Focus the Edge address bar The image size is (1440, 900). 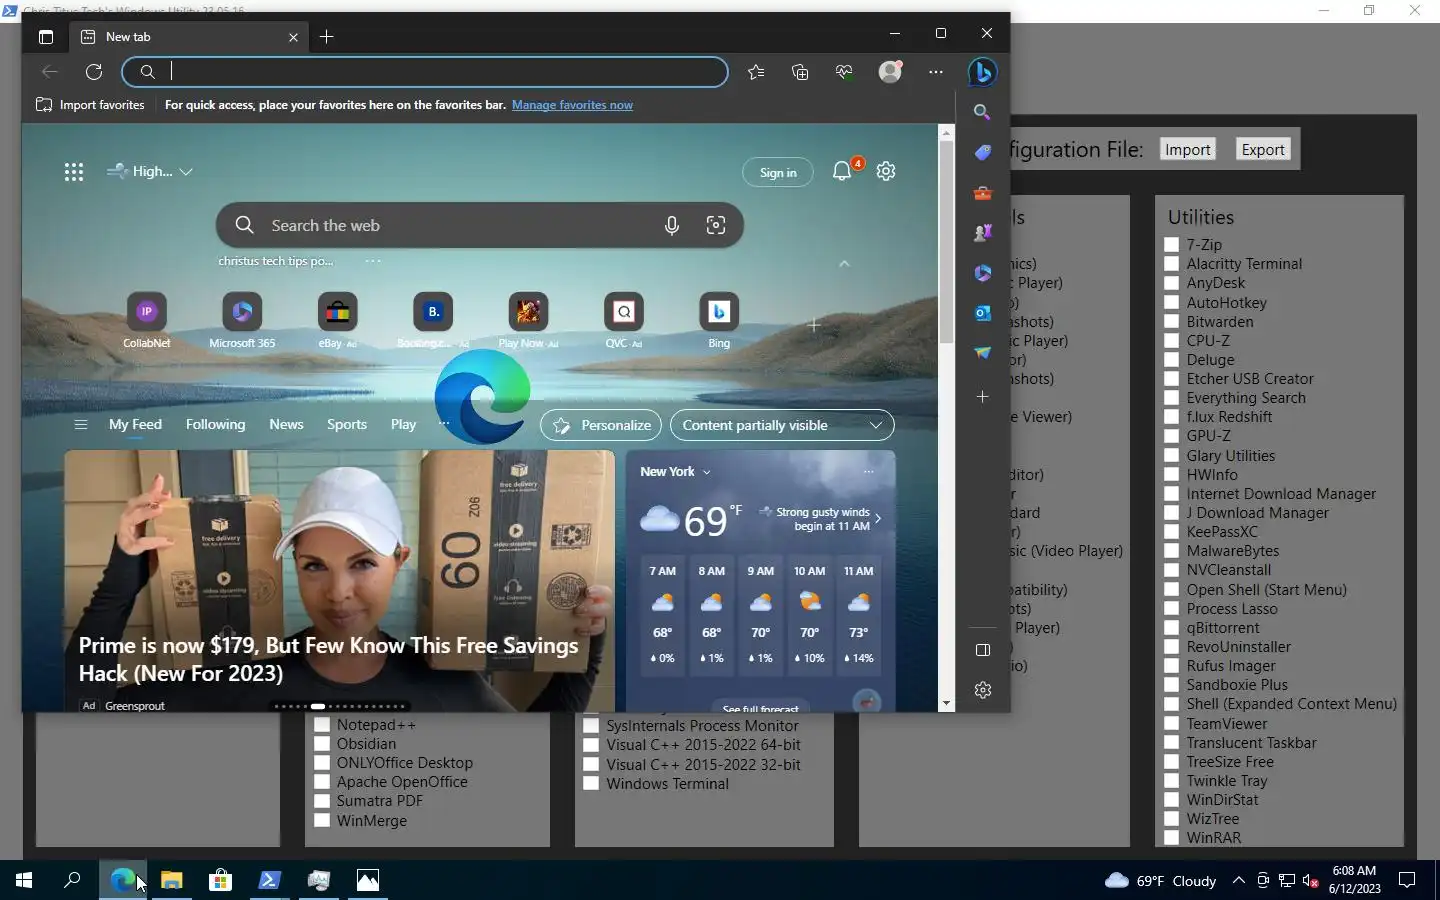pyautogui.click(x=425, y=72)
